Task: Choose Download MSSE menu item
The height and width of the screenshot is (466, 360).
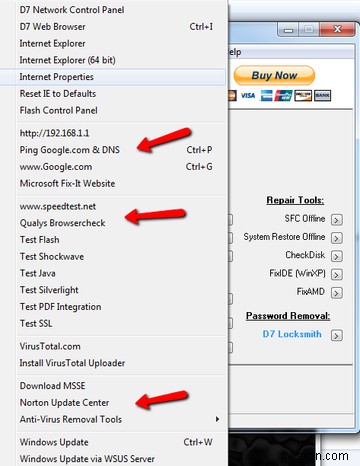Action: point(113,386)
